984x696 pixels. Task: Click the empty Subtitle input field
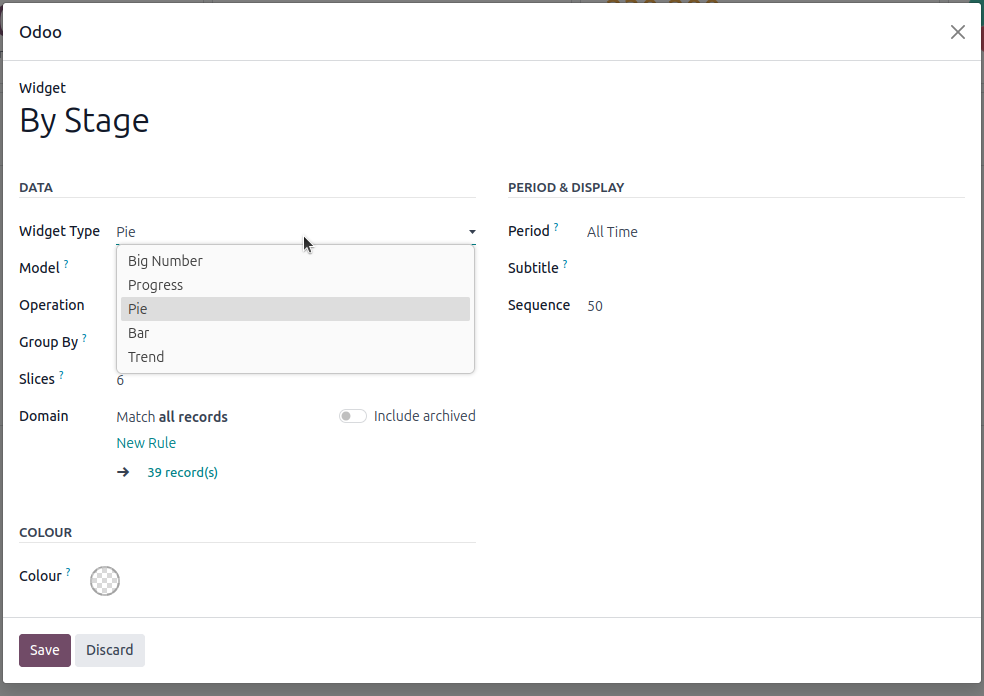click(x=776, y=269)
